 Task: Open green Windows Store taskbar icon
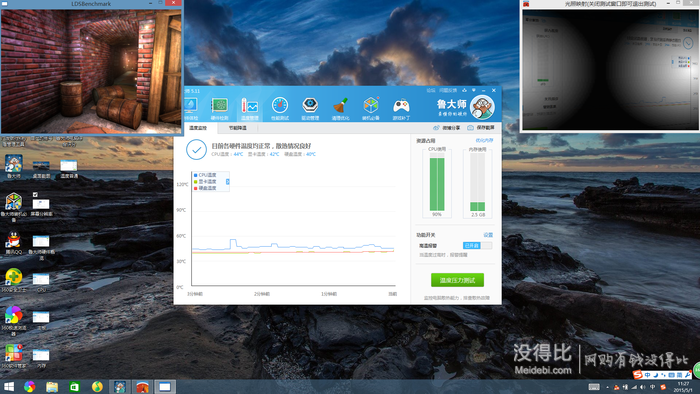pyautogui.click(x=74, y=386)
